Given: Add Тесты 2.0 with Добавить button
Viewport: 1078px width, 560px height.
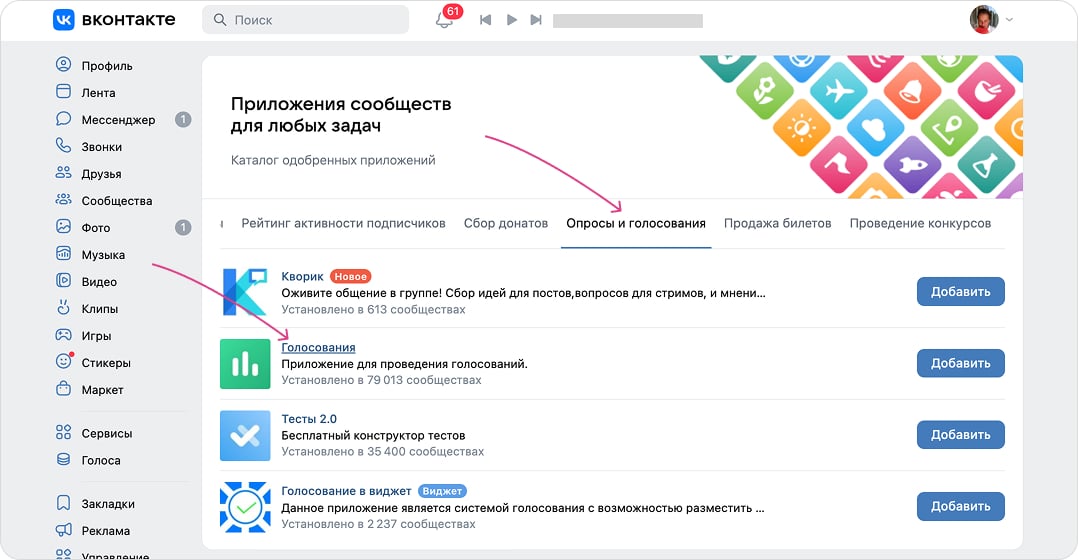Looking at the screenshot, I should (x=960, y=434).
